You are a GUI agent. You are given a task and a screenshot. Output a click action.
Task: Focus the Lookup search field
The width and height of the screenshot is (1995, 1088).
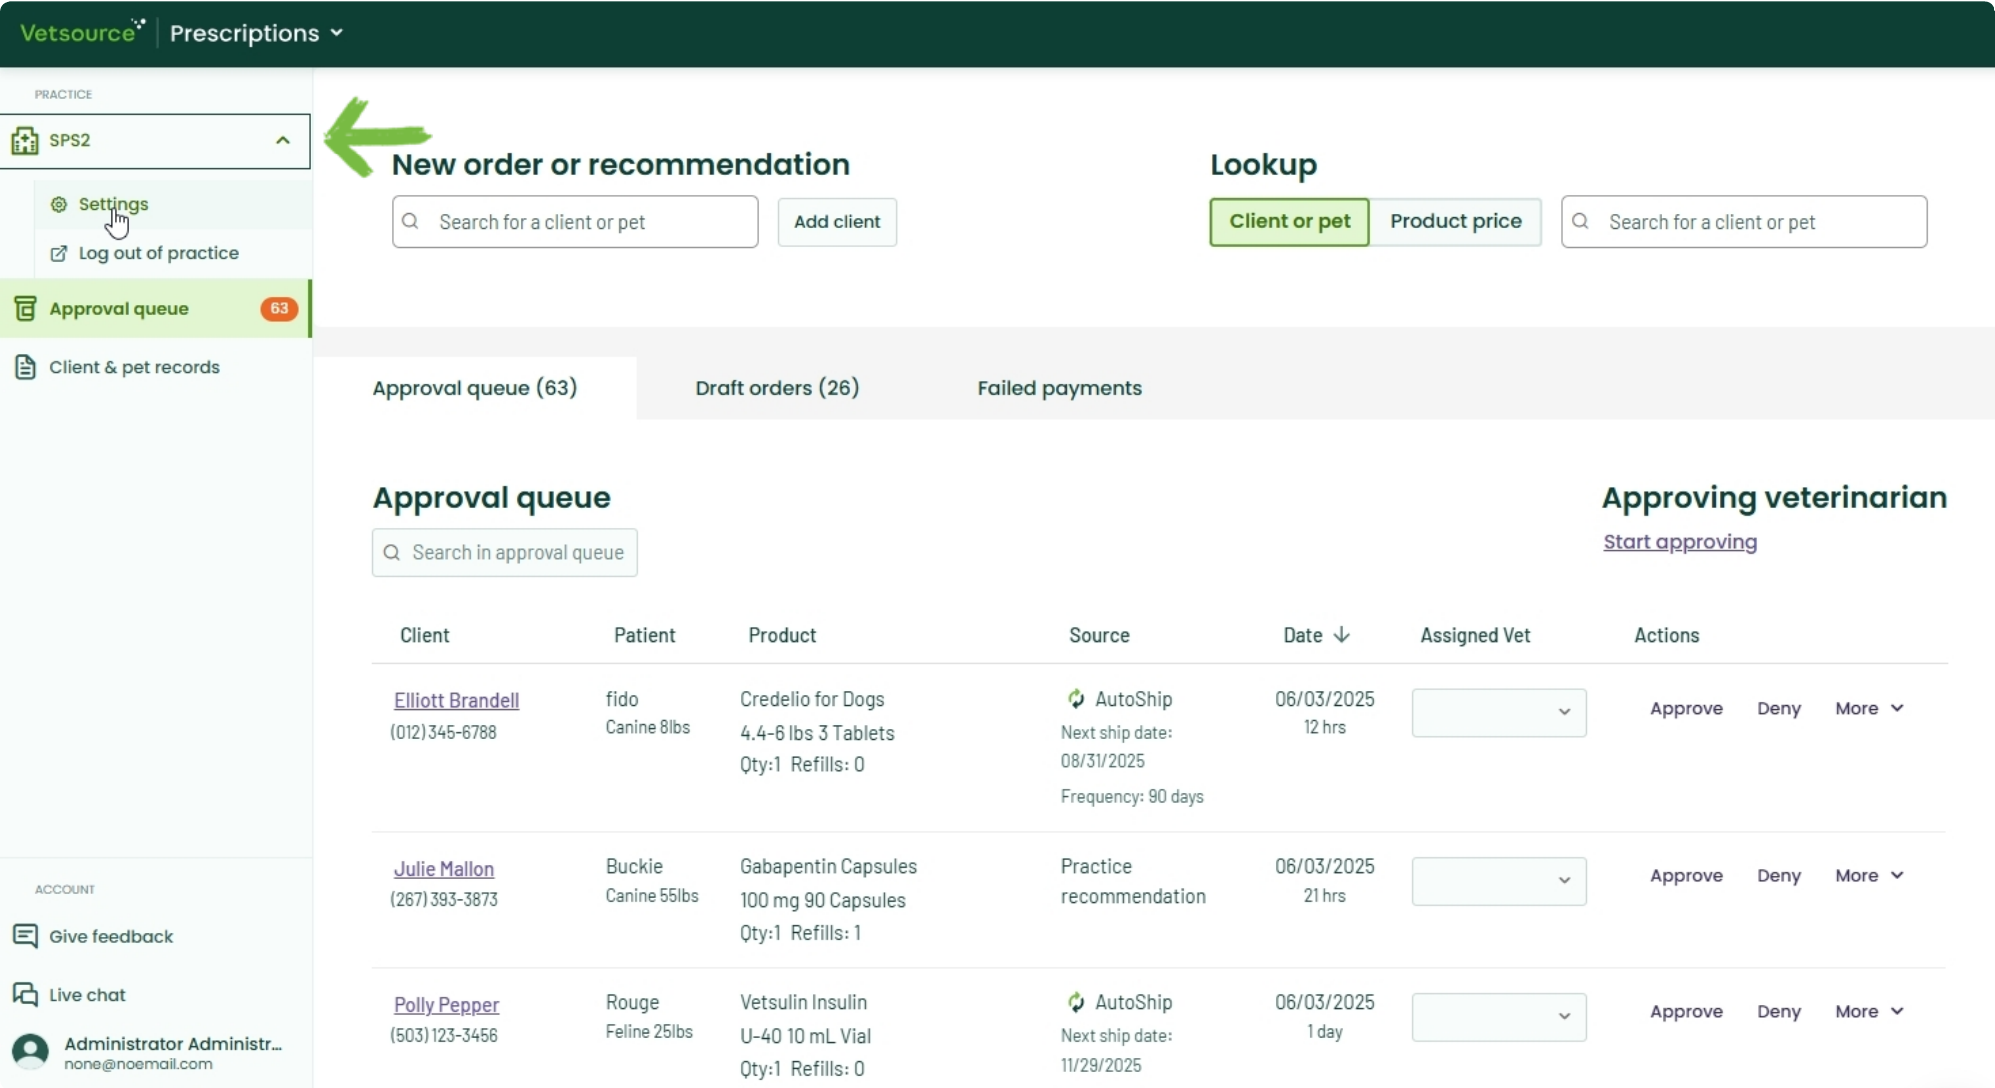1744,222
